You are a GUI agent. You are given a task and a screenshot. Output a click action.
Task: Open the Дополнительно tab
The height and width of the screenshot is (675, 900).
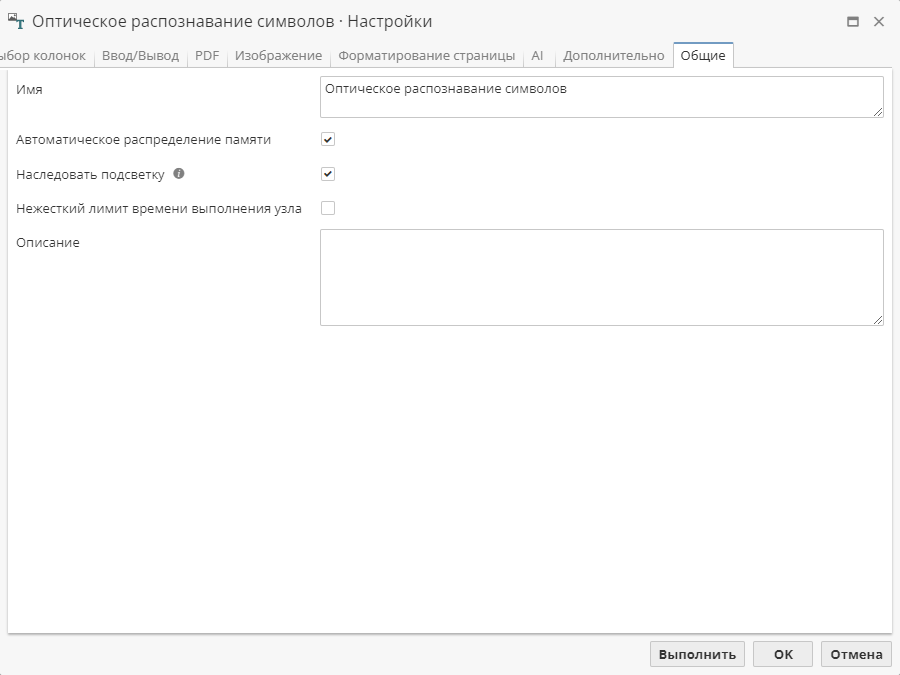tap(614, 56)
